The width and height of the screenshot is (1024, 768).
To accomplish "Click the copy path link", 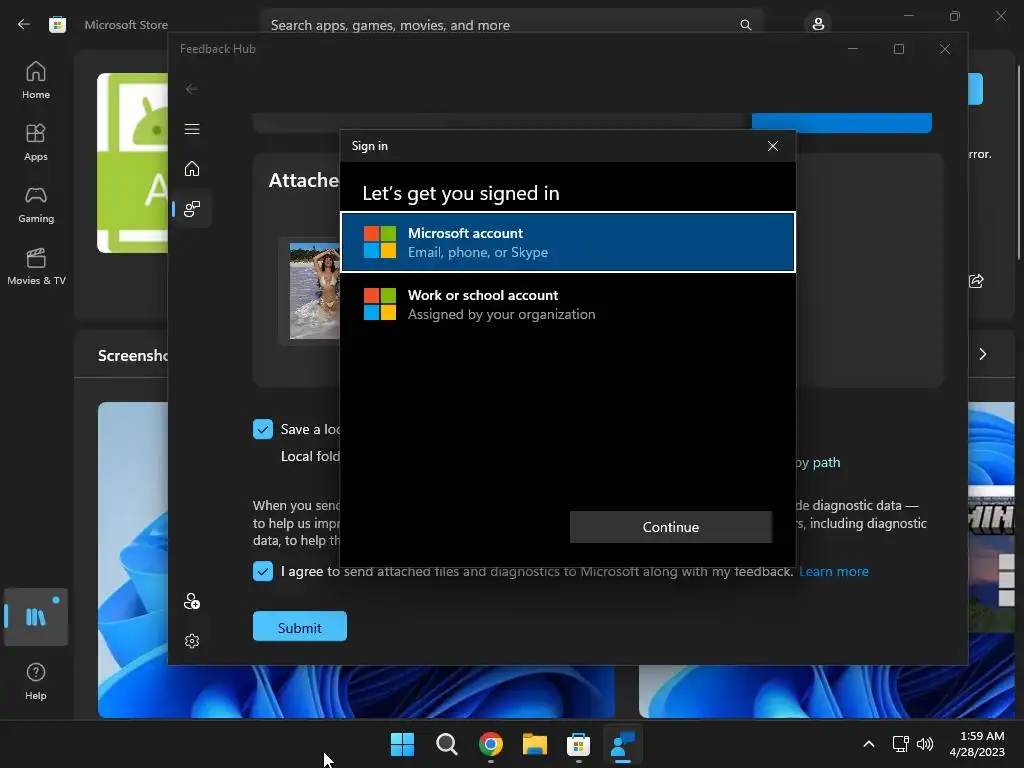I will (x=818, y=462).
